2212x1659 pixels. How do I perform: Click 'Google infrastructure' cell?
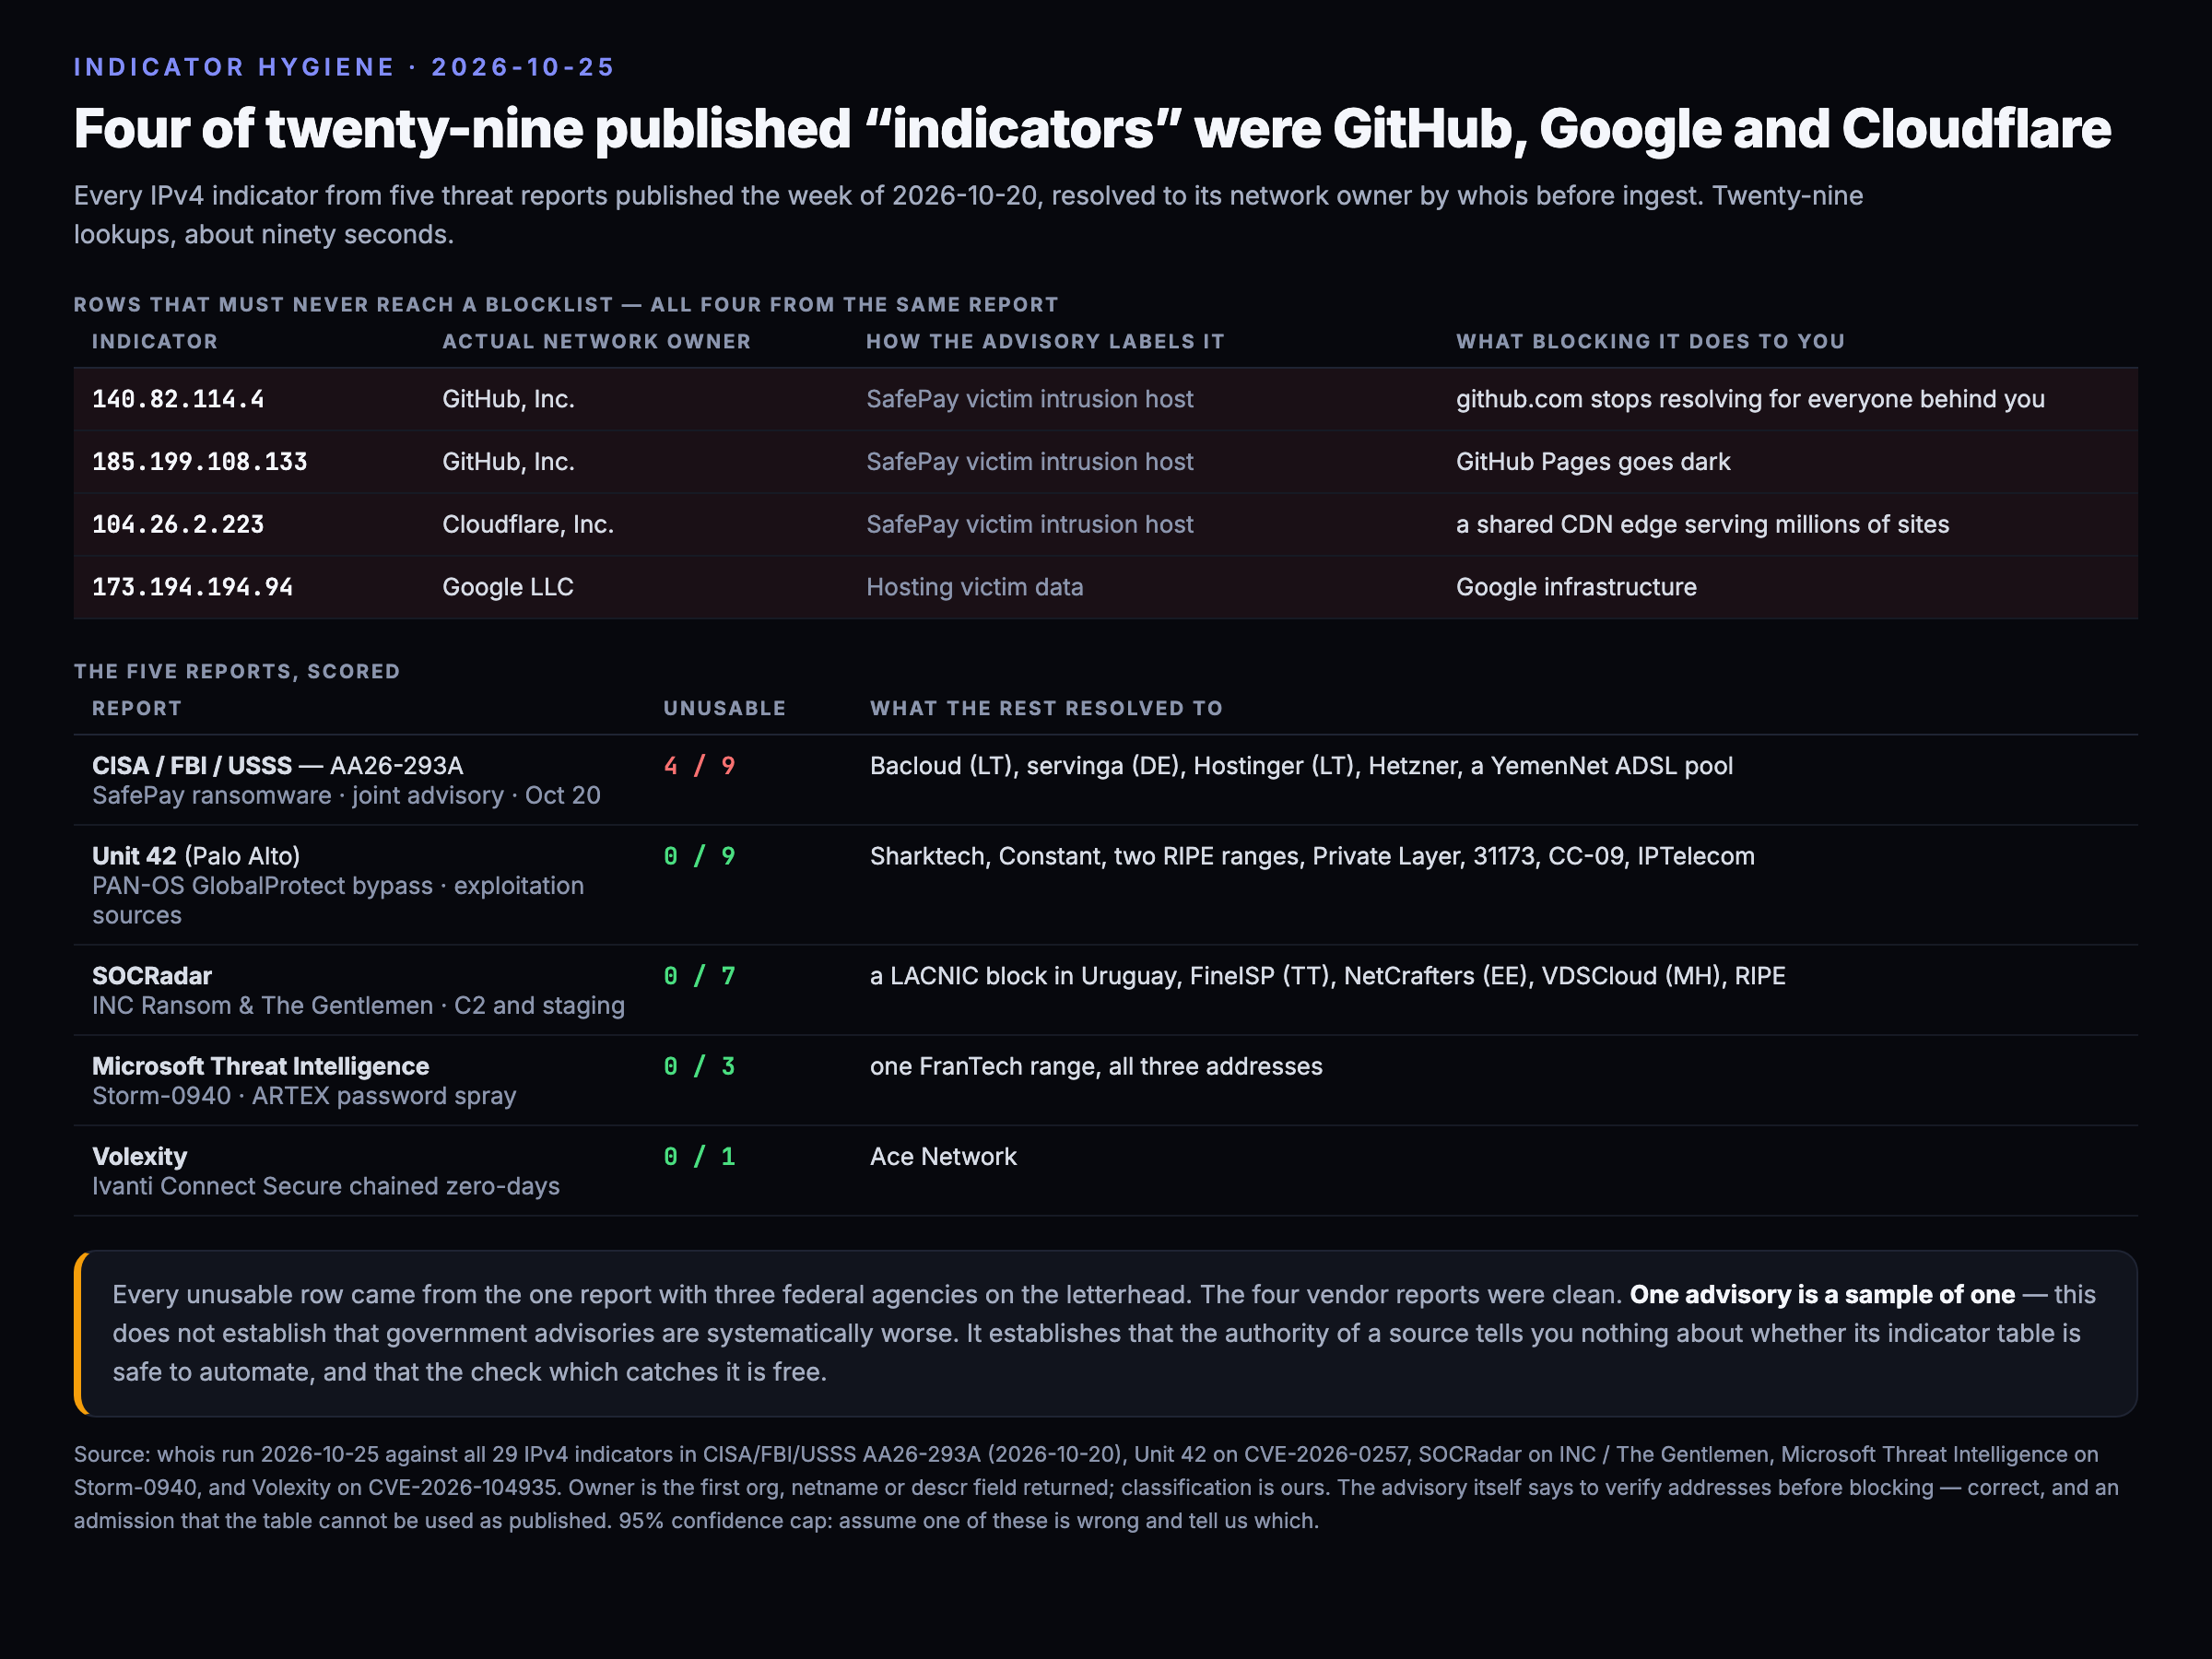coord(1576,587)
